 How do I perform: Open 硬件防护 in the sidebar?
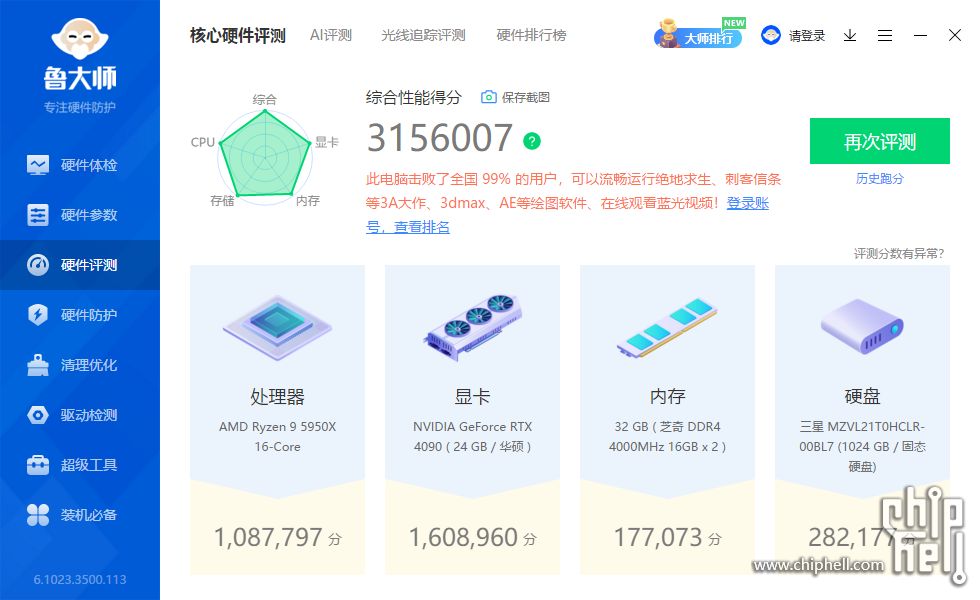[x=80, y=315]
